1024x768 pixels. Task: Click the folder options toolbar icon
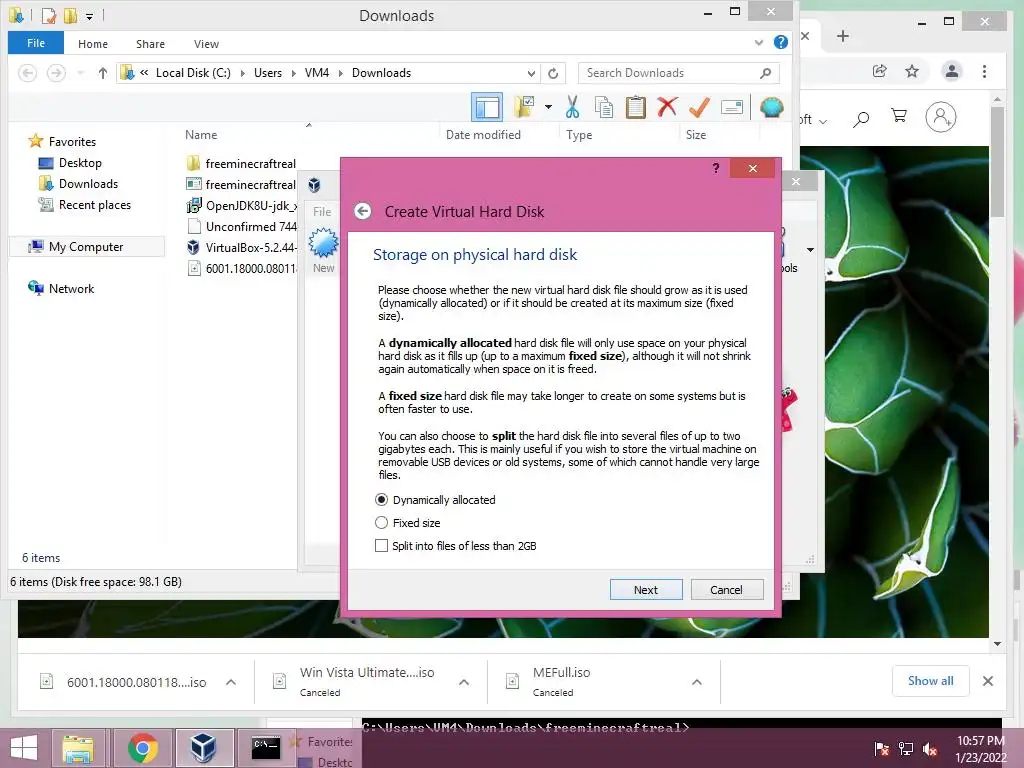click(524, 107)
